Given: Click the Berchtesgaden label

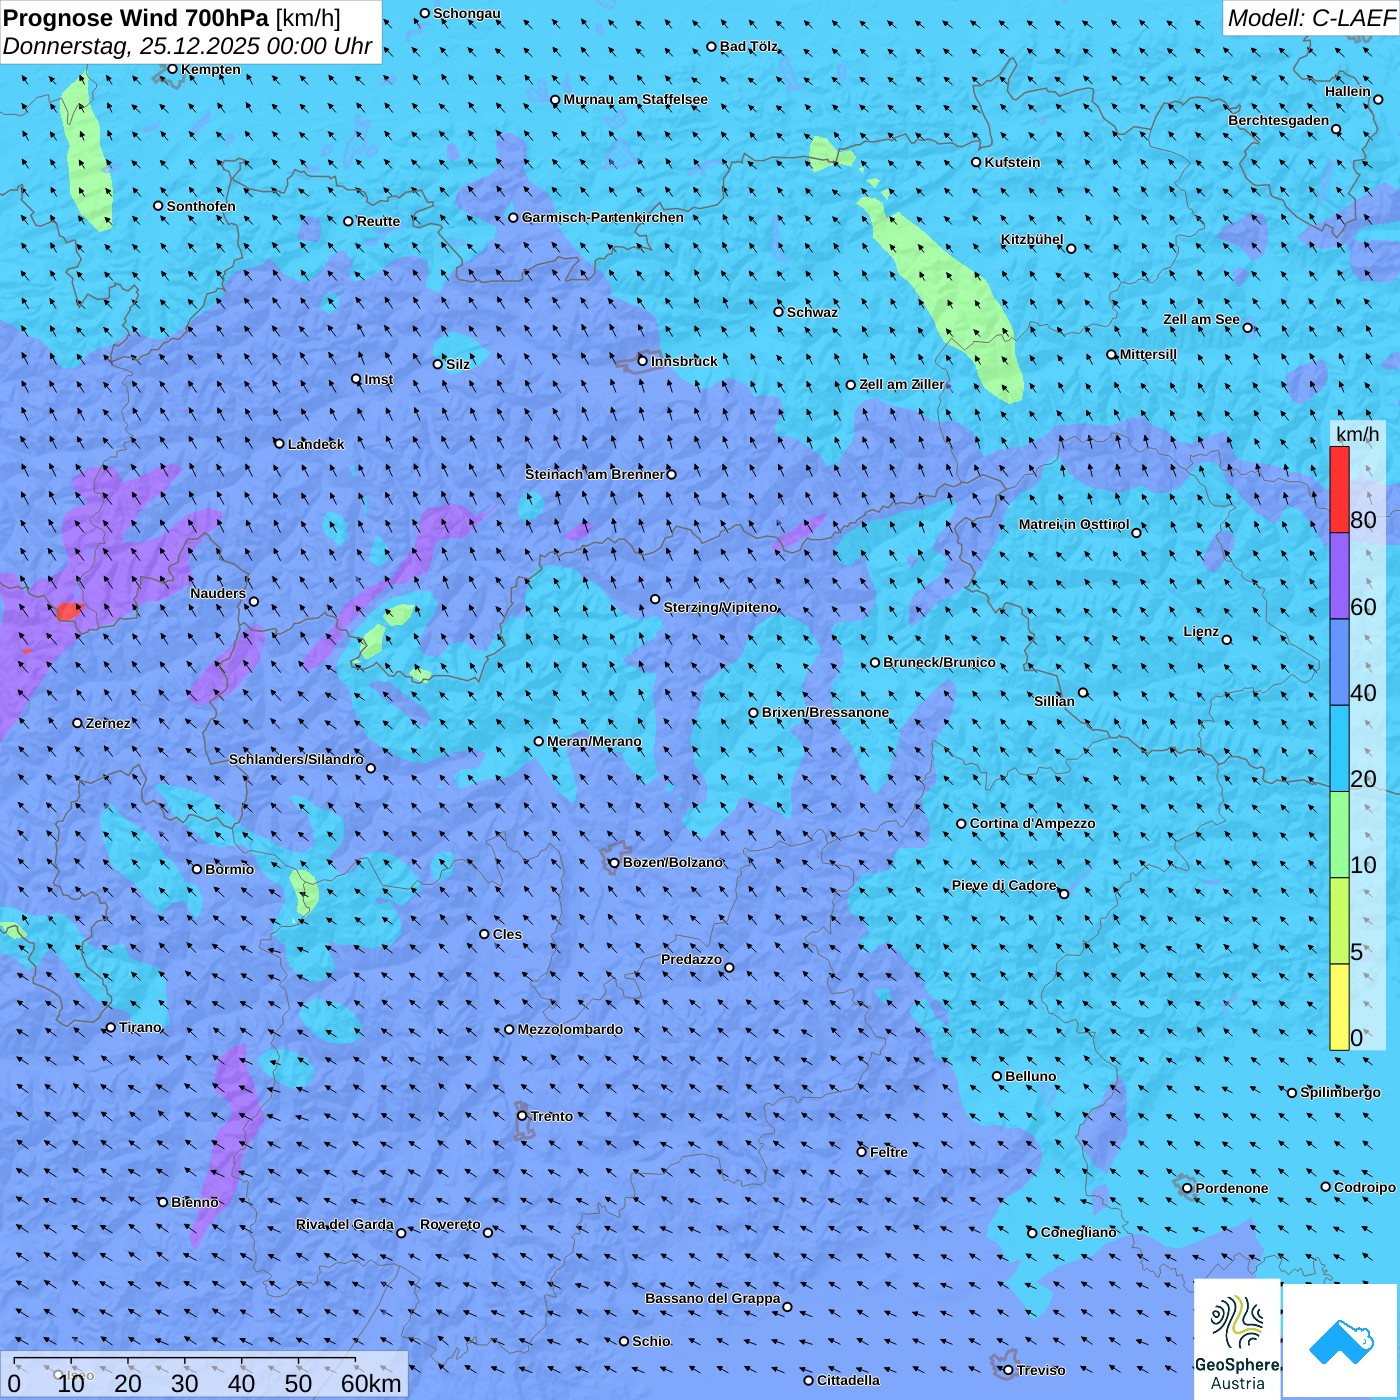Looking at the screenshot, I should coord(1279,121).
